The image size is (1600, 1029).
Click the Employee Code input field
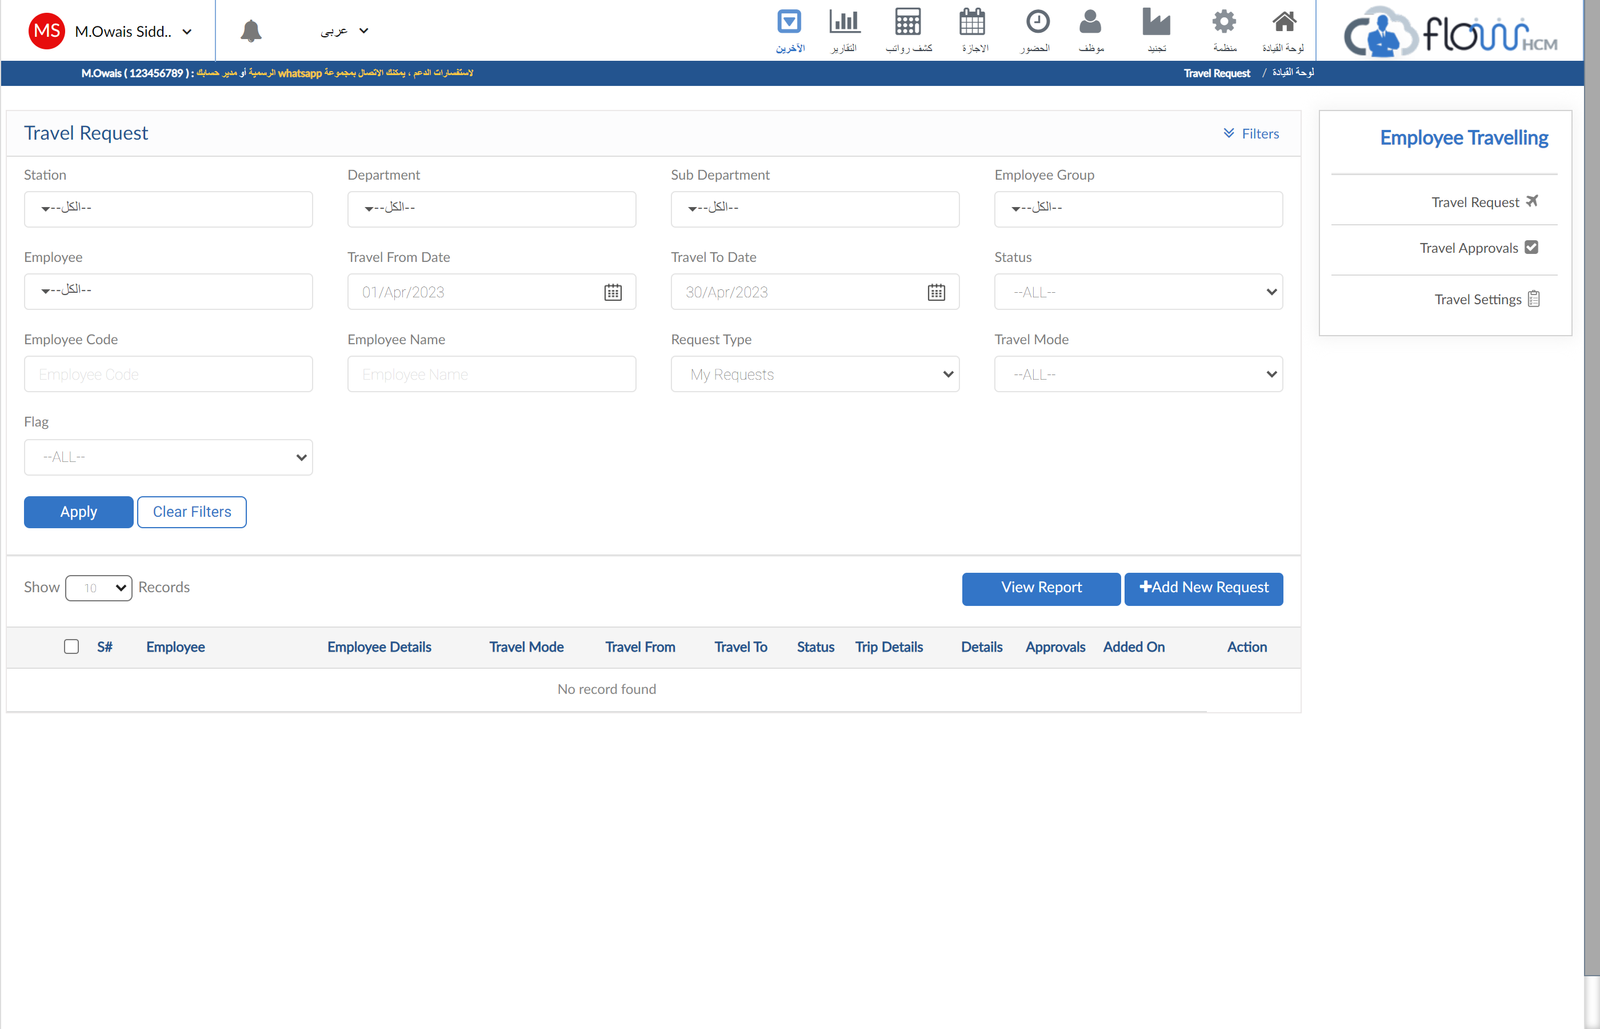pos(168,374)
